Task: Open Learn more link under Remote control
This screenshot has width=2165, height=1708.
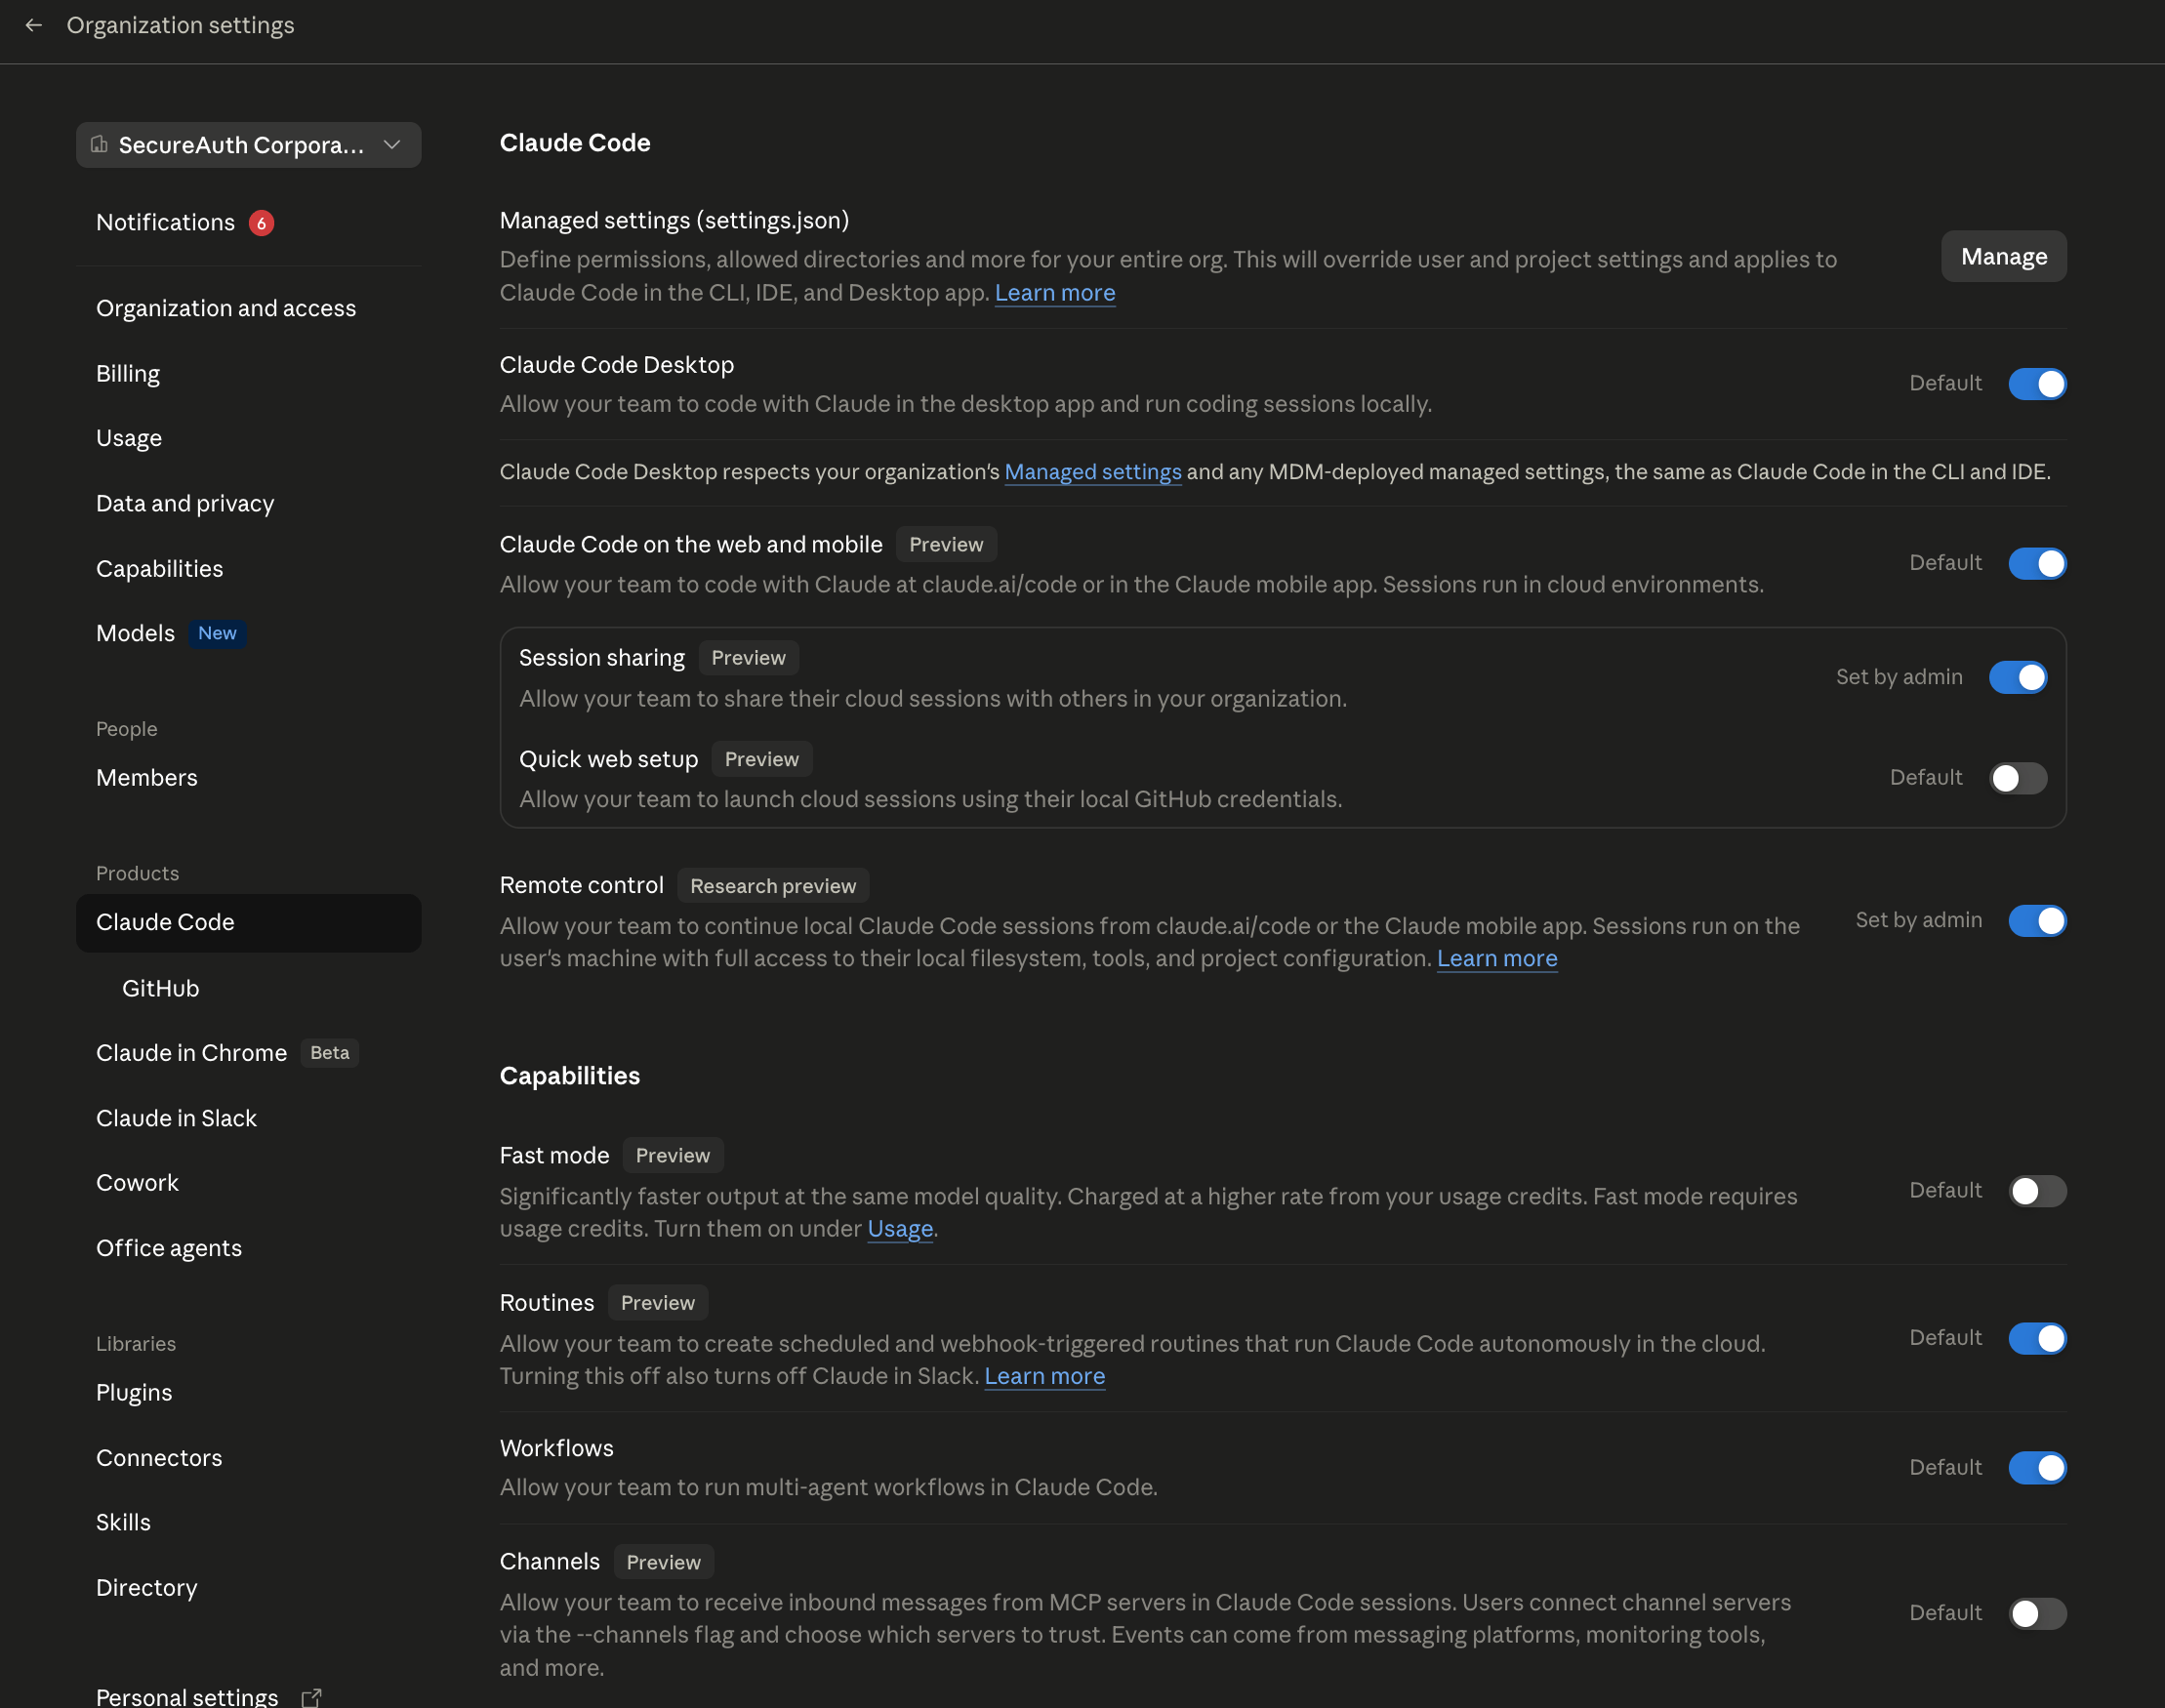Action: click(x=1496, y=959)
